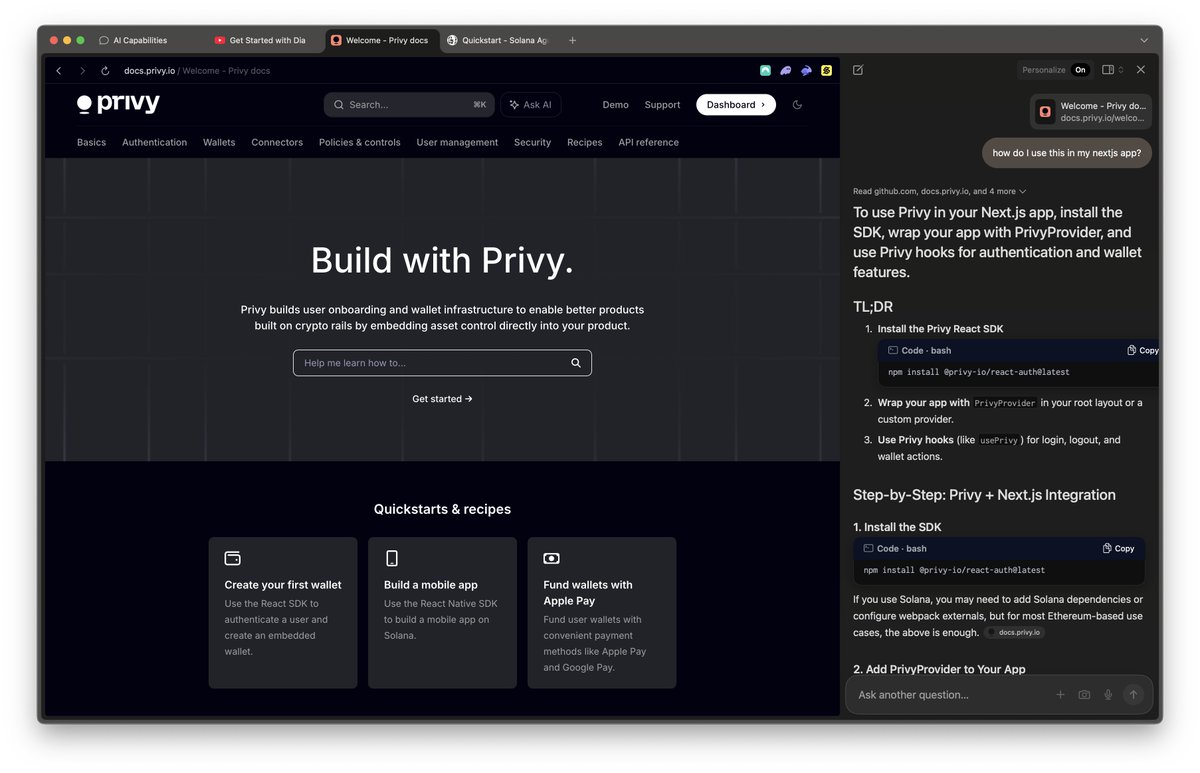Click the attached Welcome - Privy docs page chip
This screenshot has width=1200, height=773.
click(1091, 112)
